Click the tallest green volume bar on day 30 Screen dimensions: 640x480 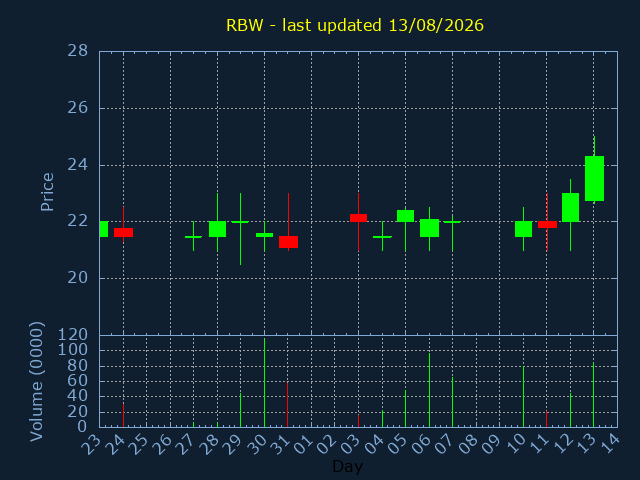click(x=264, y=382)
